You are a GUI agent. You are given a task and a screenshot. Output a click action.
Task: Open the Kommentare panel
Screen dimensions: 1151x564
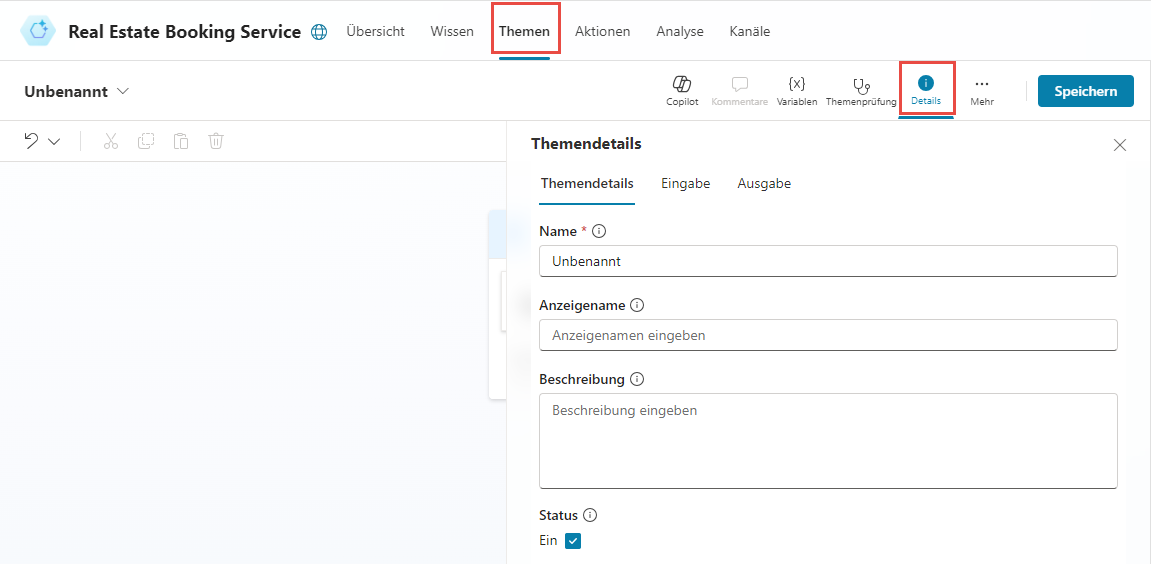click(x=739, y=91)
